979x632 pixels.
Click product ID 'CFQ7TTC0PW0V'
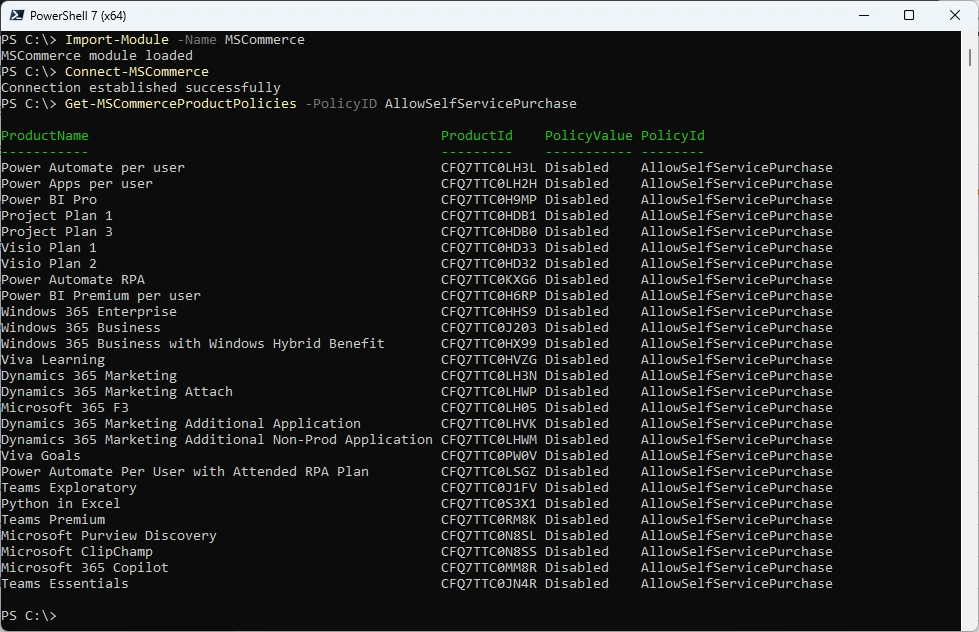pyautogui.click(x=489, y=455)
